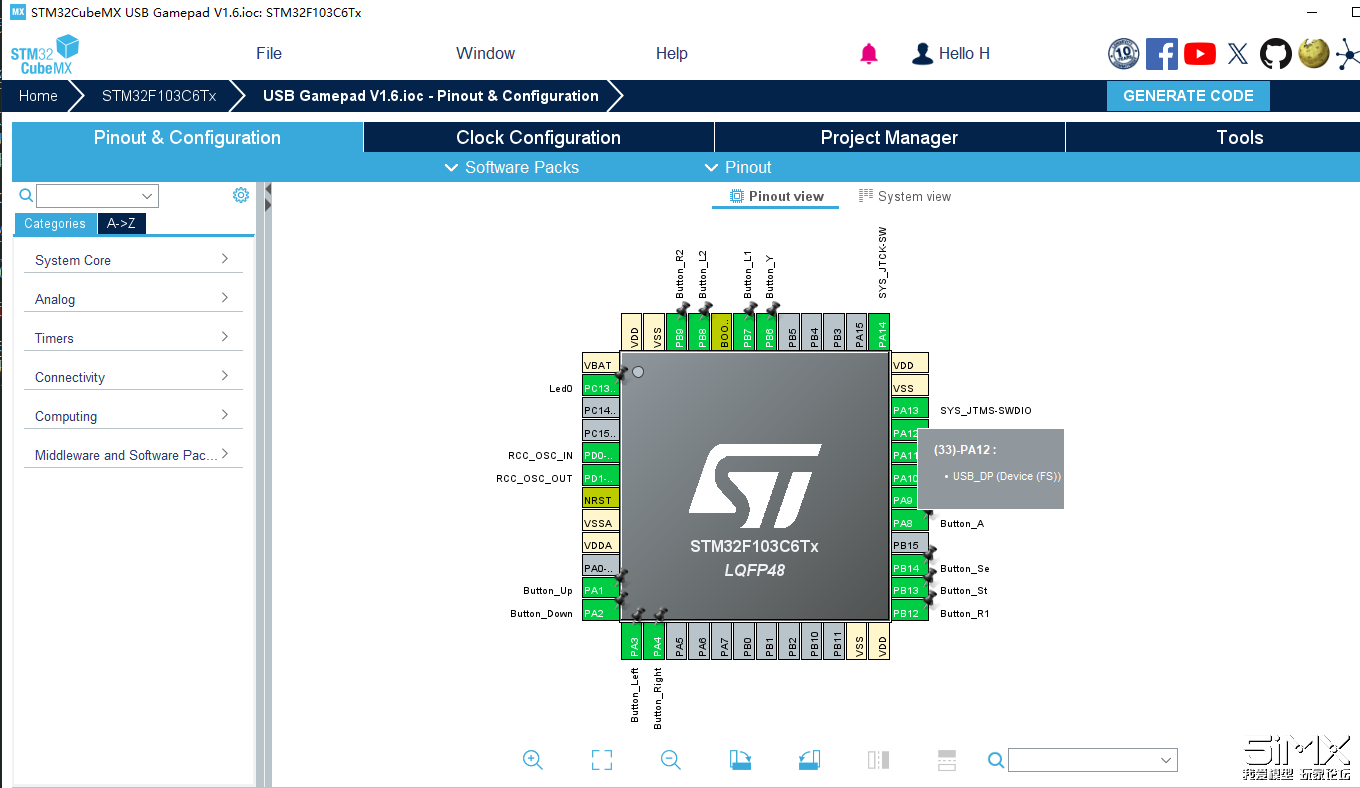Open the notifications bell
Image resolution: width=1360 pixels, height=788 pixels.
coord(869,54)
